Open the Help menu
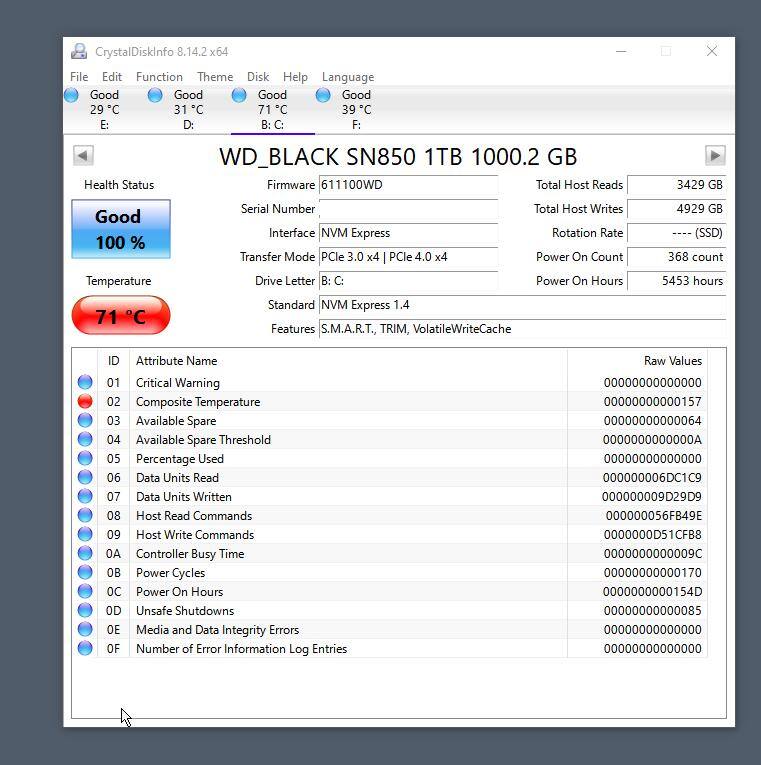The image size is (761, 765). (295, 77)
